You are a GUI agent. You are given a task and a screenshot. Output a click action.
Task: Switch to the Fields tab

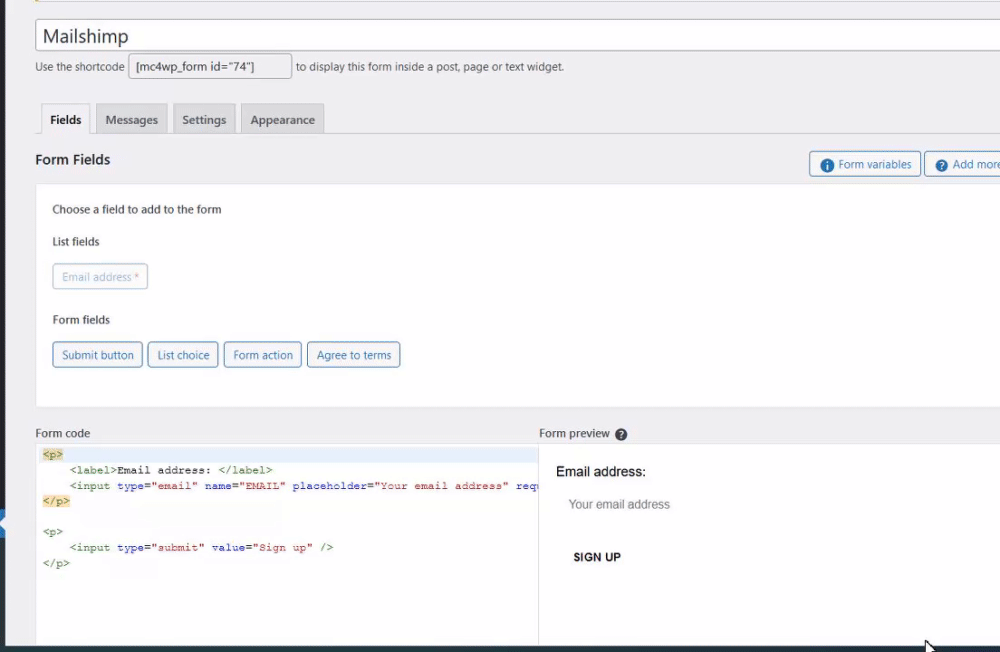point(66,119)
